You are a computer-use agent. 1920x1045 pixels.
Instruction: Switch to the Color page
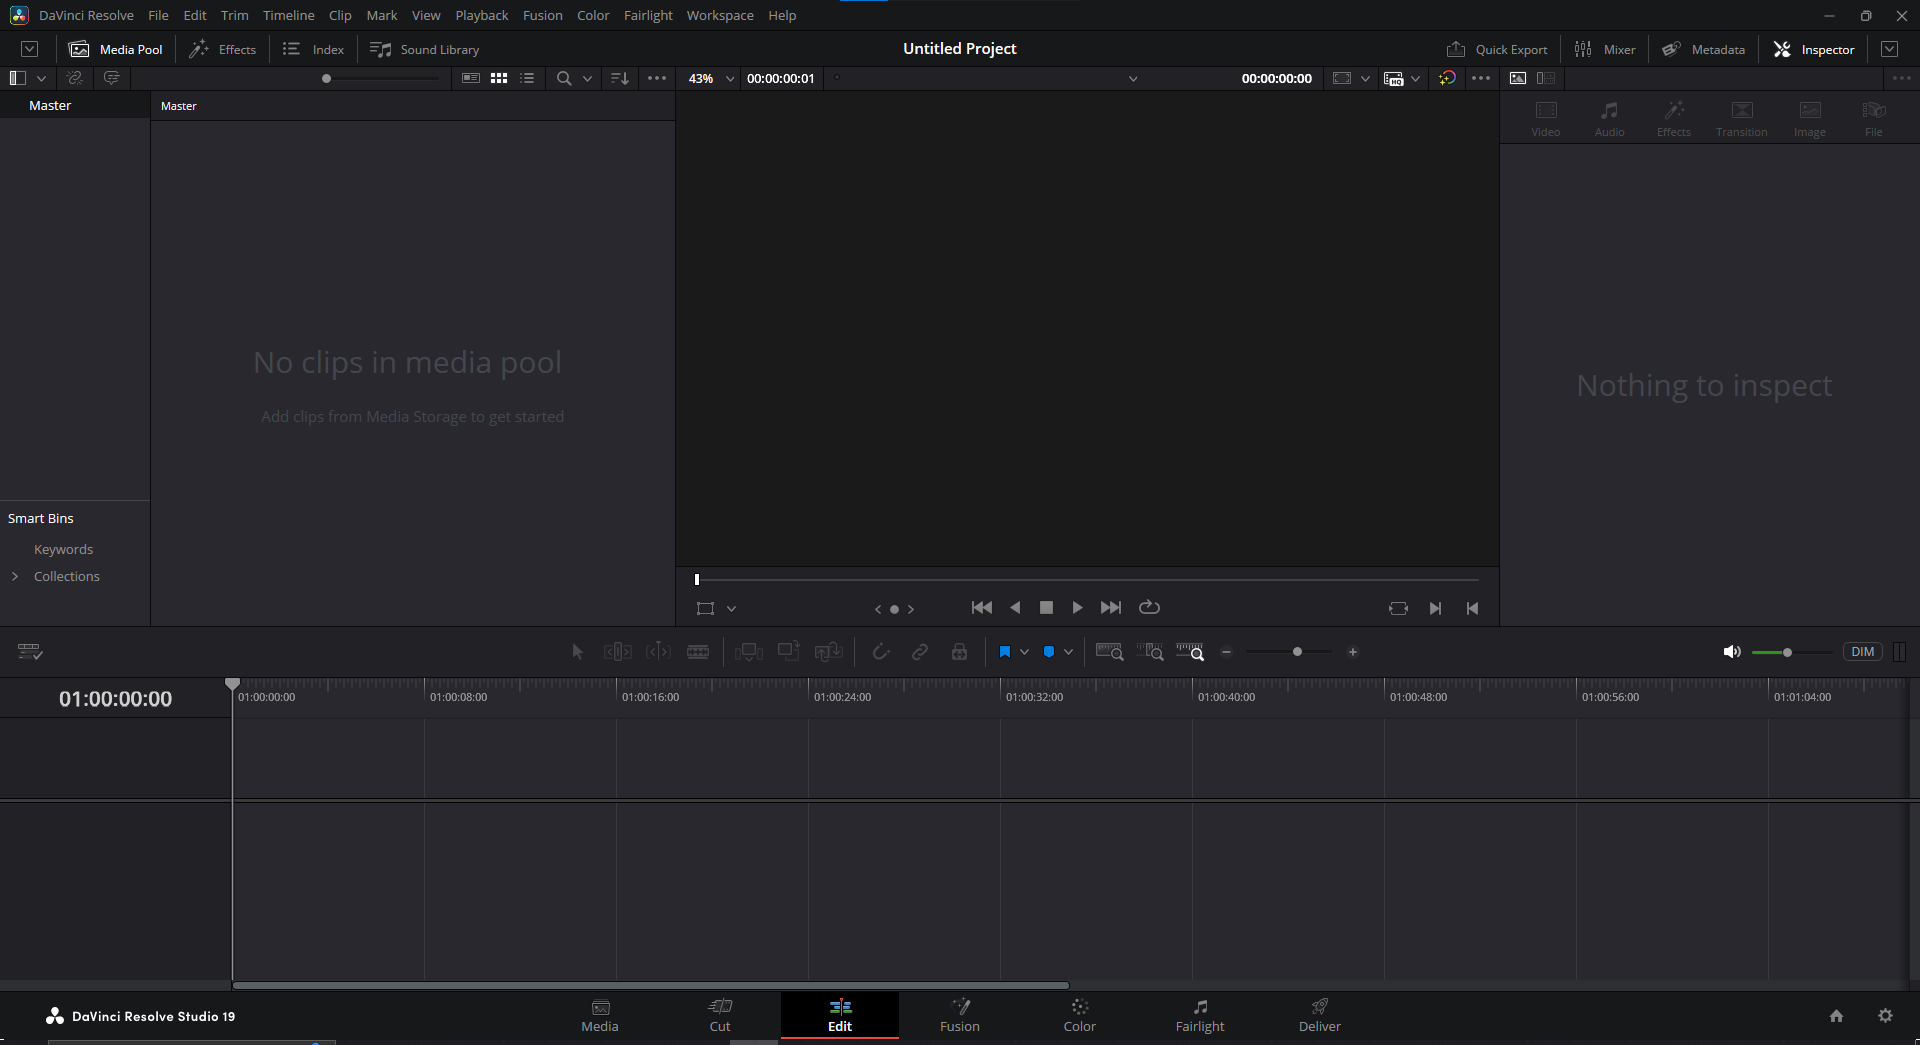coord(1080,1016)
